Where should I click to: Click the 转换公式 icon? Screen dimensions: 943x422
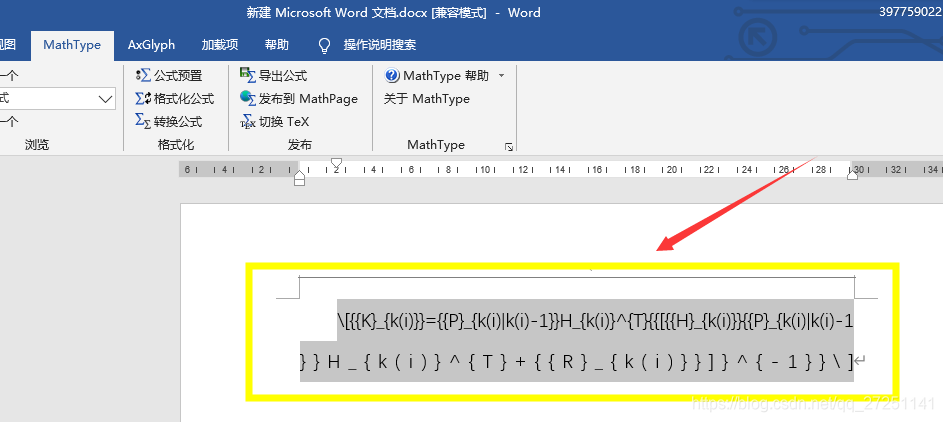(143, 121)
